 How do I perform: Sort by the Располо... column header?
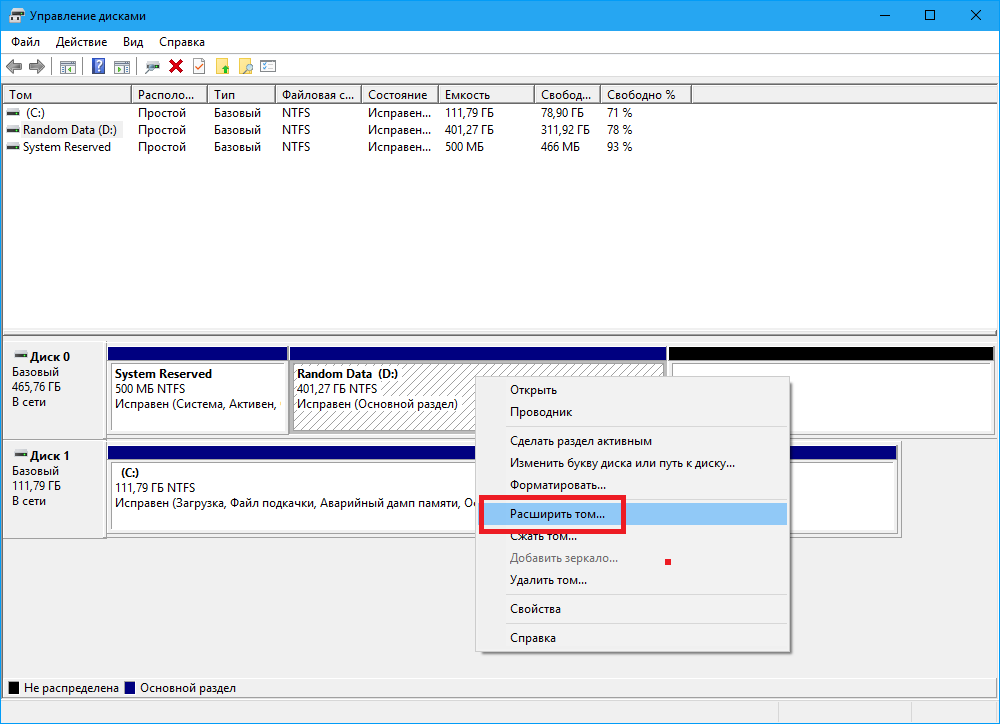click(170, 94)
